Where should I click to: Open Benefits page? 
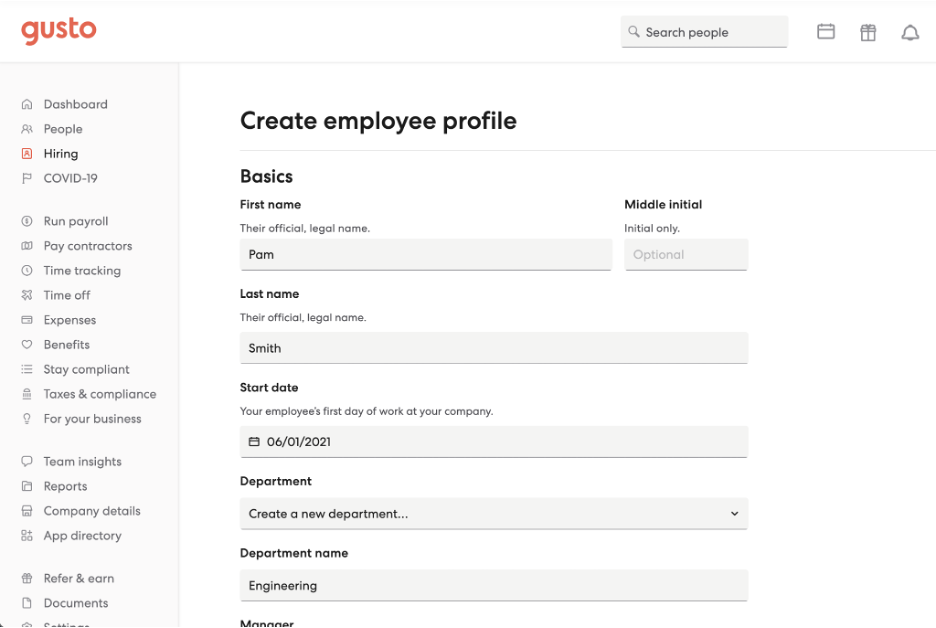66,344
